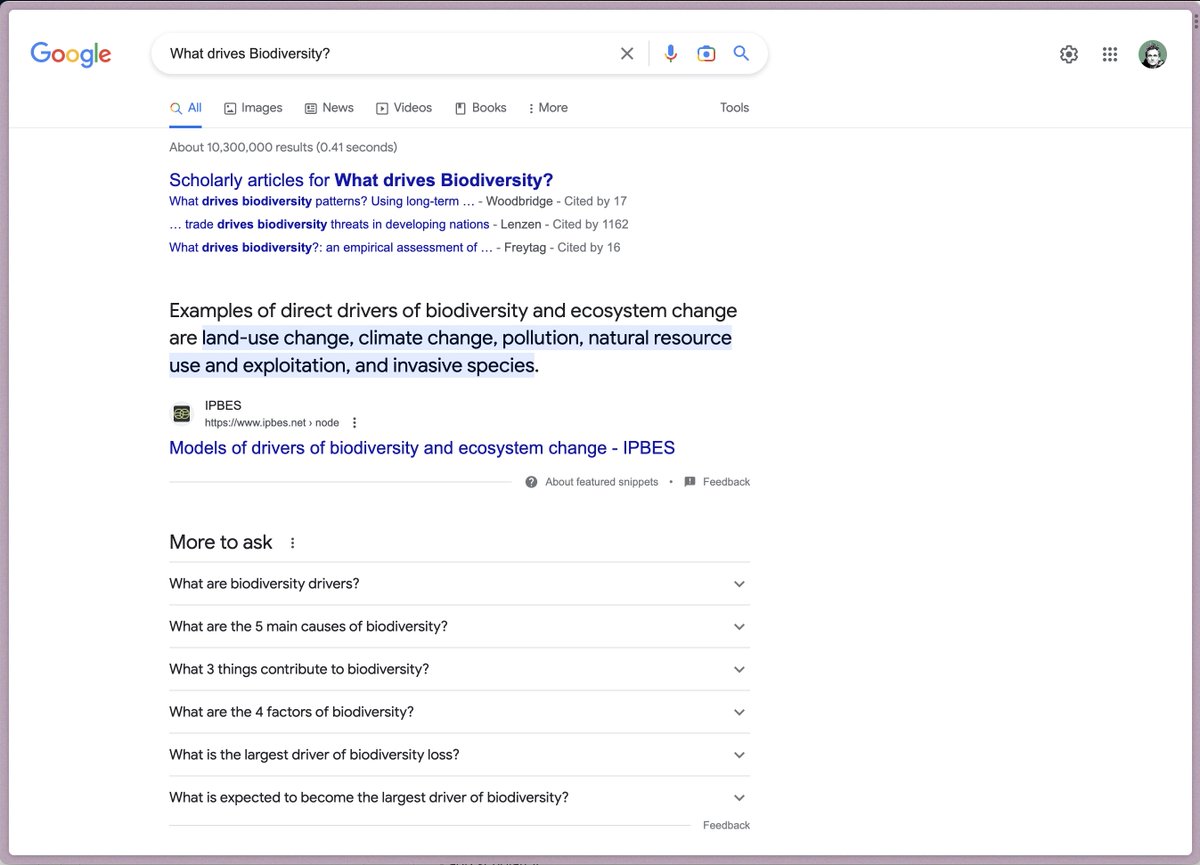This screenshot has height=865, width=1200.
Task: Expand 'What is the largest driver of biodiversity loss?'
Action: (459, 755)
